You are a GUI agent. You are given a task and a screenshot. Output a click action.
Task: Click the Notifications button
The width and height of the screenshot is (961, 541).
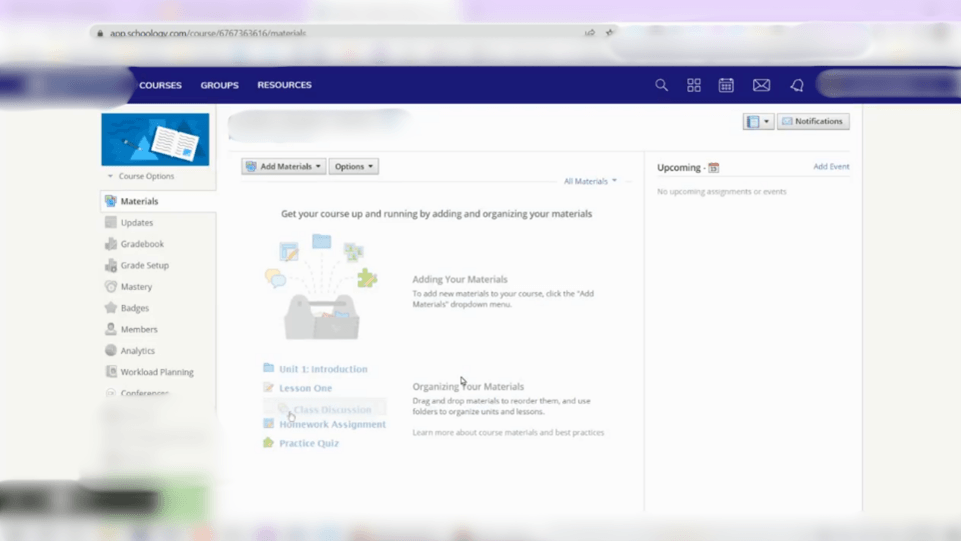click(813, 121)
